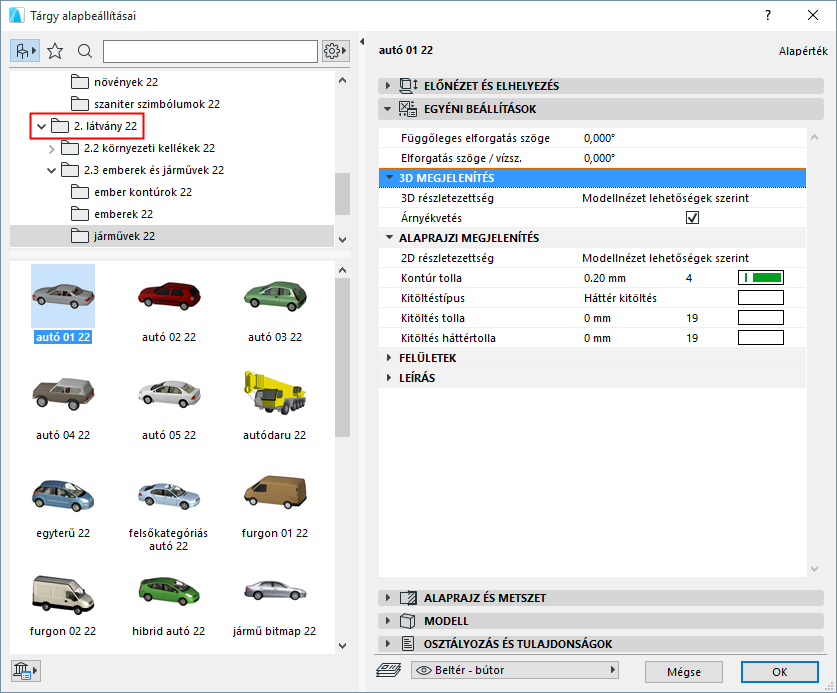Select the object browser chair icon
837x693 pixels.
point(22,50)
